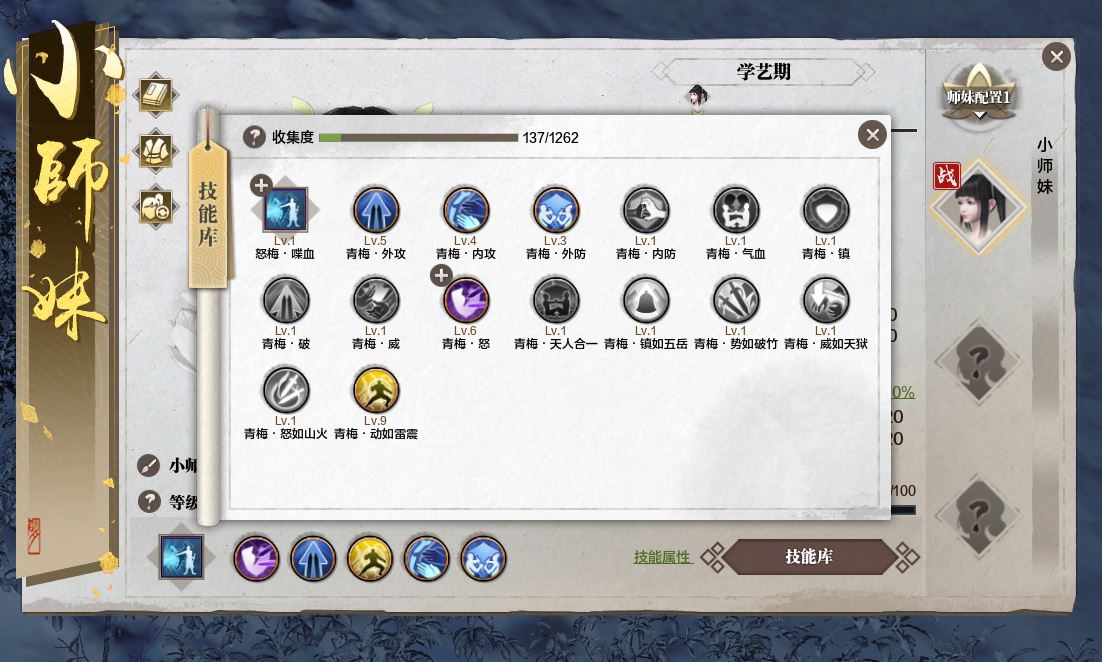Click the 技能库 button
Viewport: 1102px width, 662px height.
[809, 557]
